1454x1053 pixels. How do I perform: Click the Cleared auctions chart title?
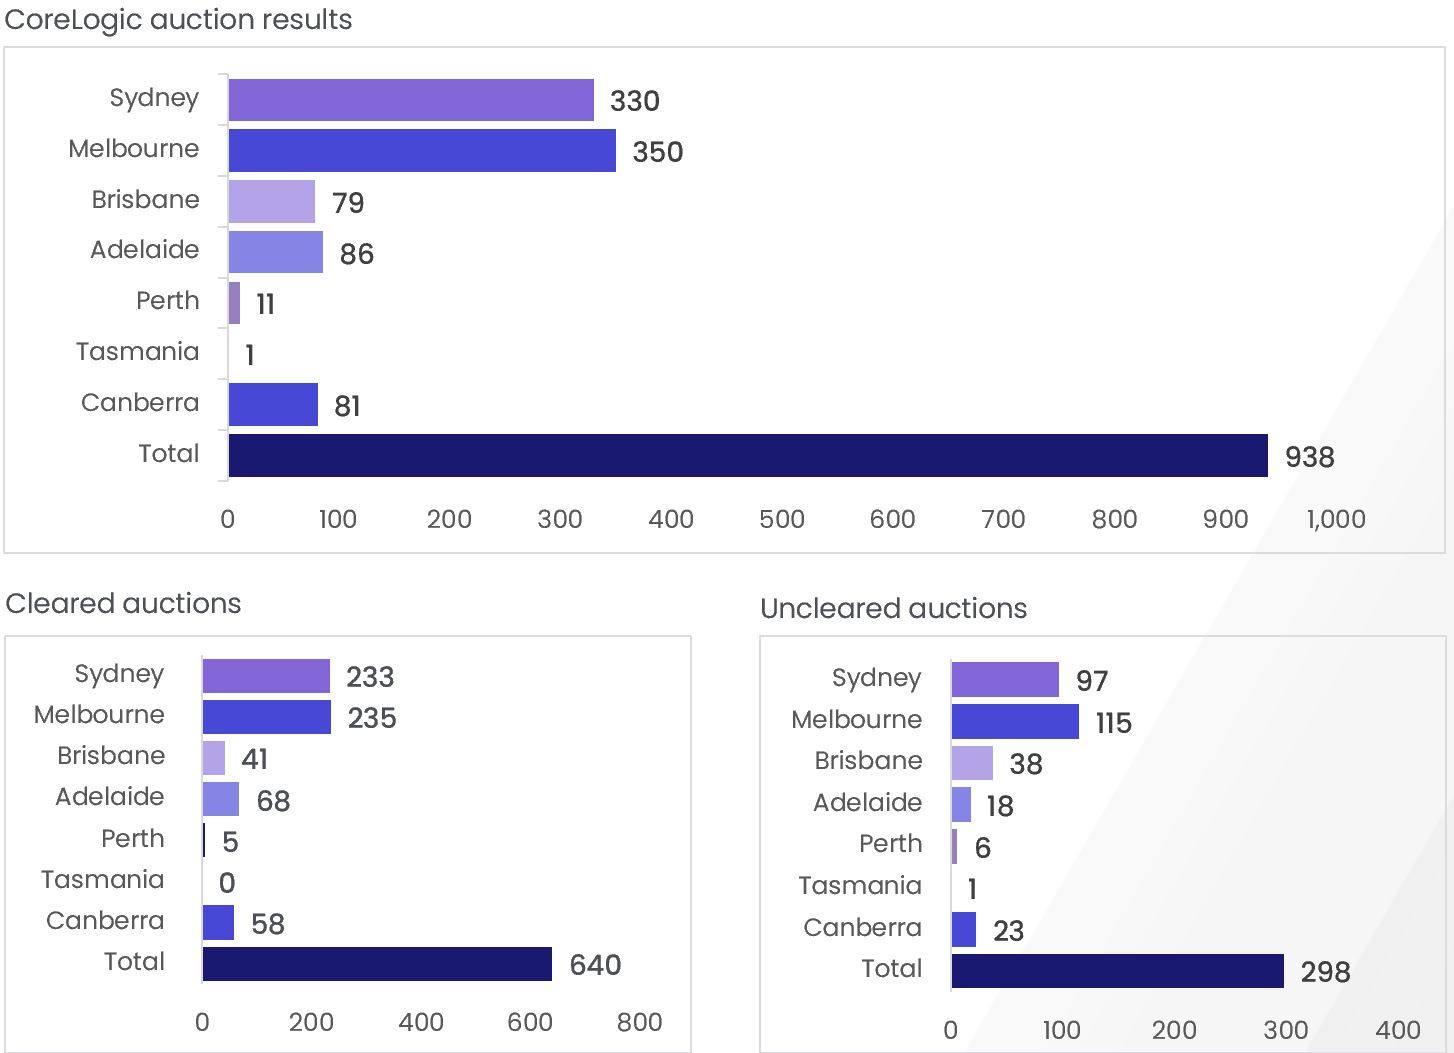[123, 604]
